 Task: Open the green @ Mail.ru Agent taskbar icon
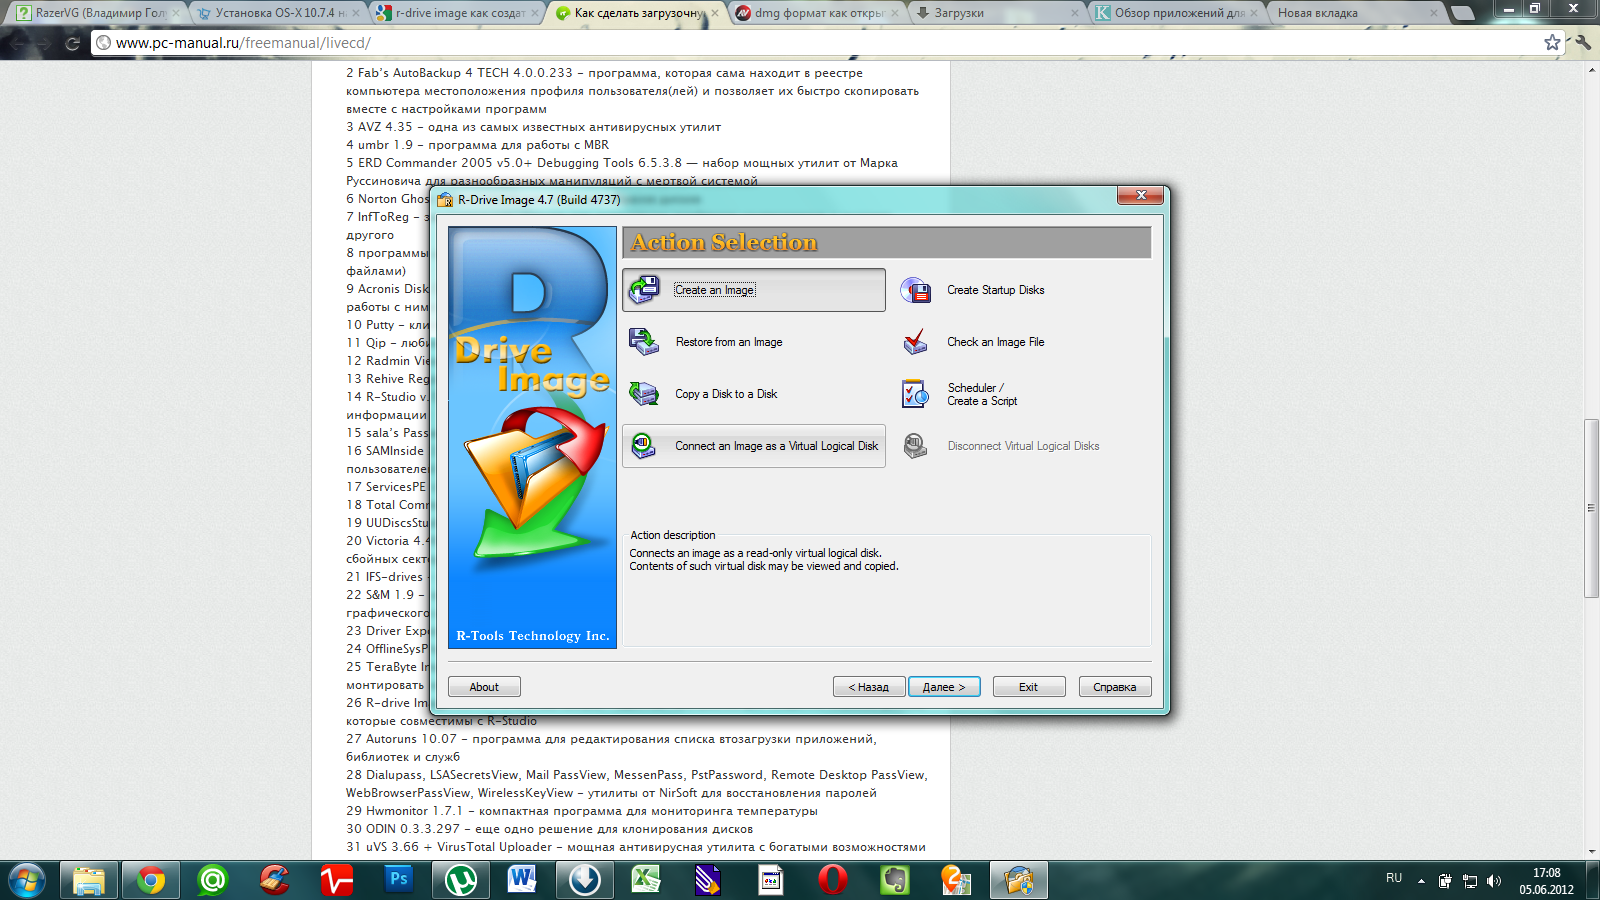(x=213, y=880)
